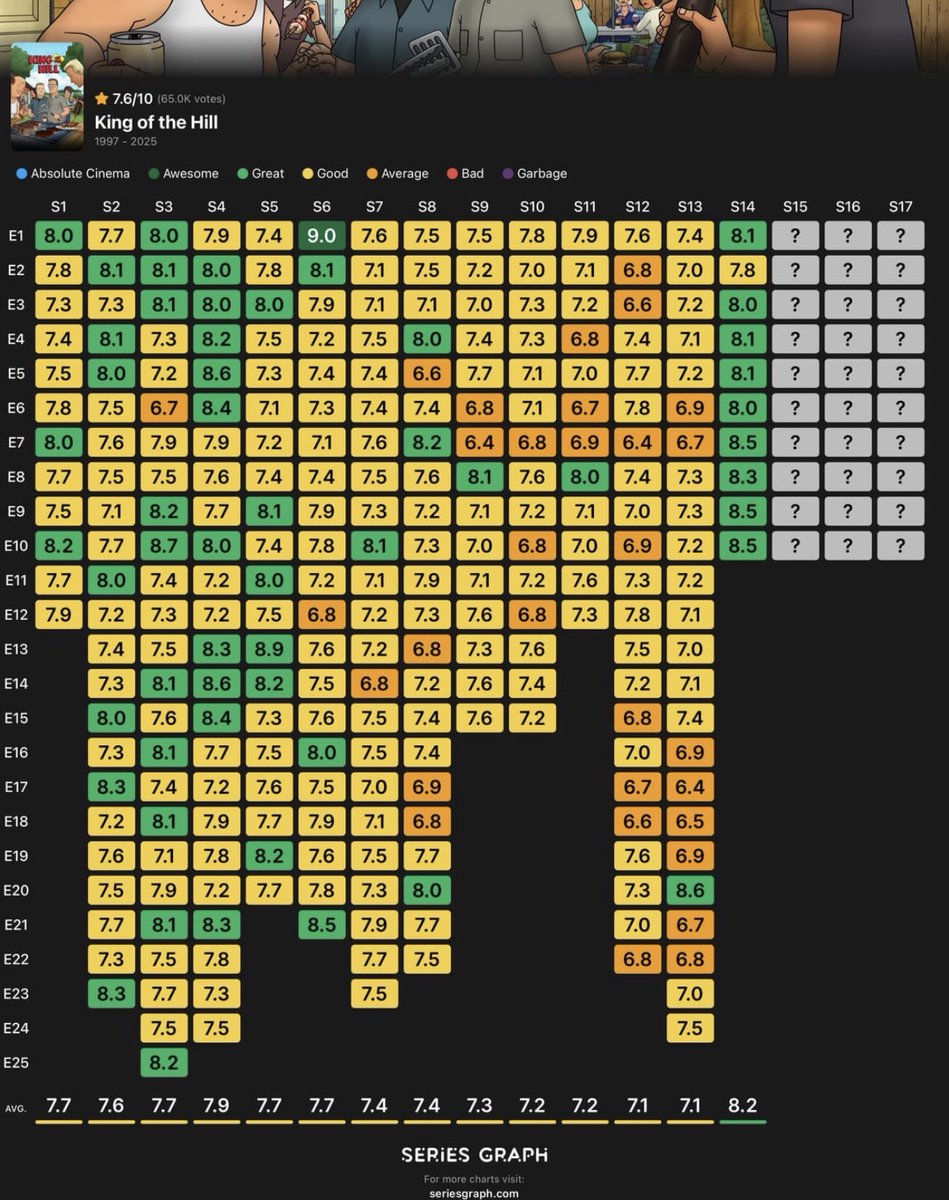949x1200 pixels.
Task: Click the SERIES GRAPH logo
Action: pyautogui.click(x=475, y=1155)
